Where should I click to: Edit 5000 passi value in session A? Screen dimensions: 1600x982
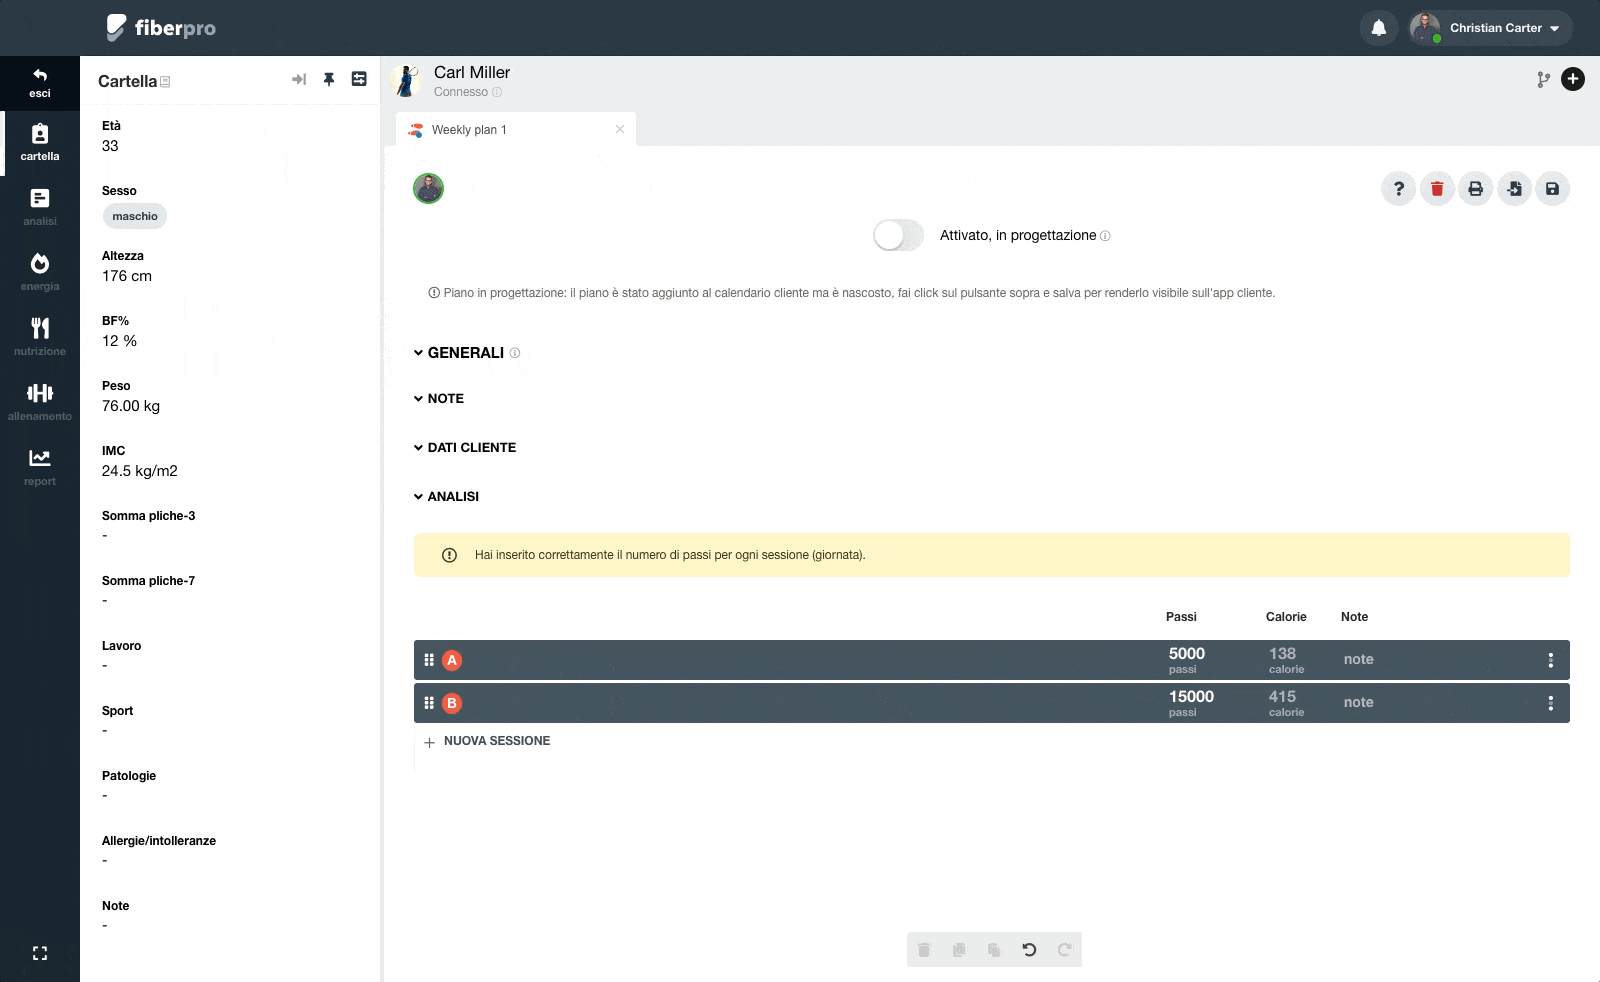(1187, 654)
